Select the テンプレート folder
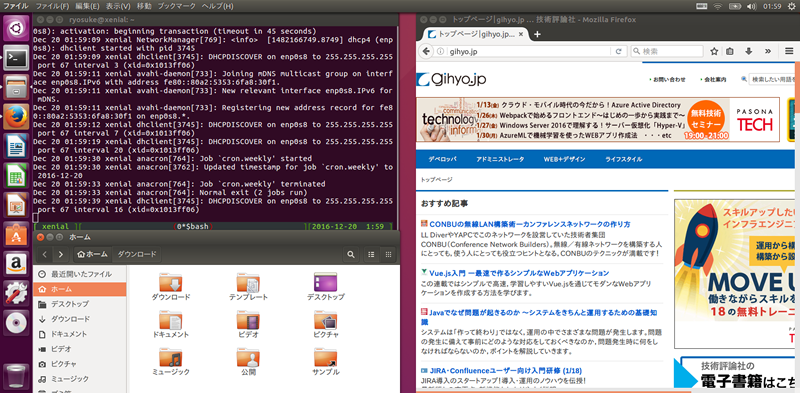This screenshot has width=800, height=393. pyautogui.click(x=248, y=287)
